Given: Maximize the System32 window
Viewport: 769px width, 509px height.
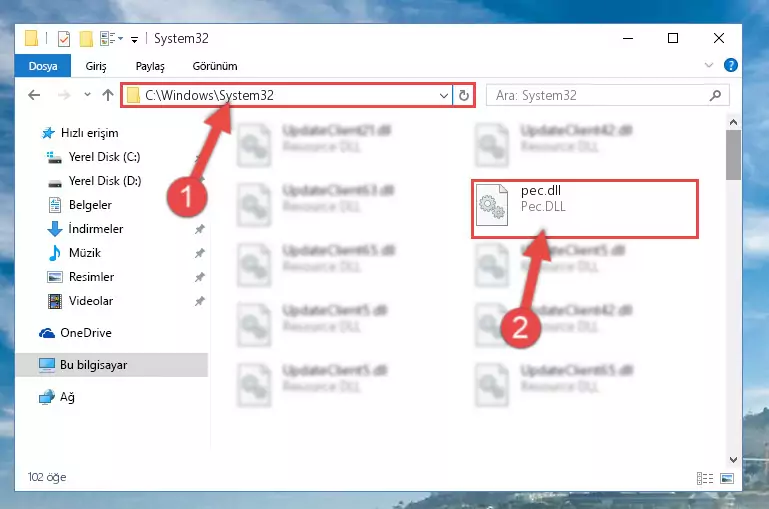Looking at the screenshot, I should pyautogui.click(x=673, y=38).
